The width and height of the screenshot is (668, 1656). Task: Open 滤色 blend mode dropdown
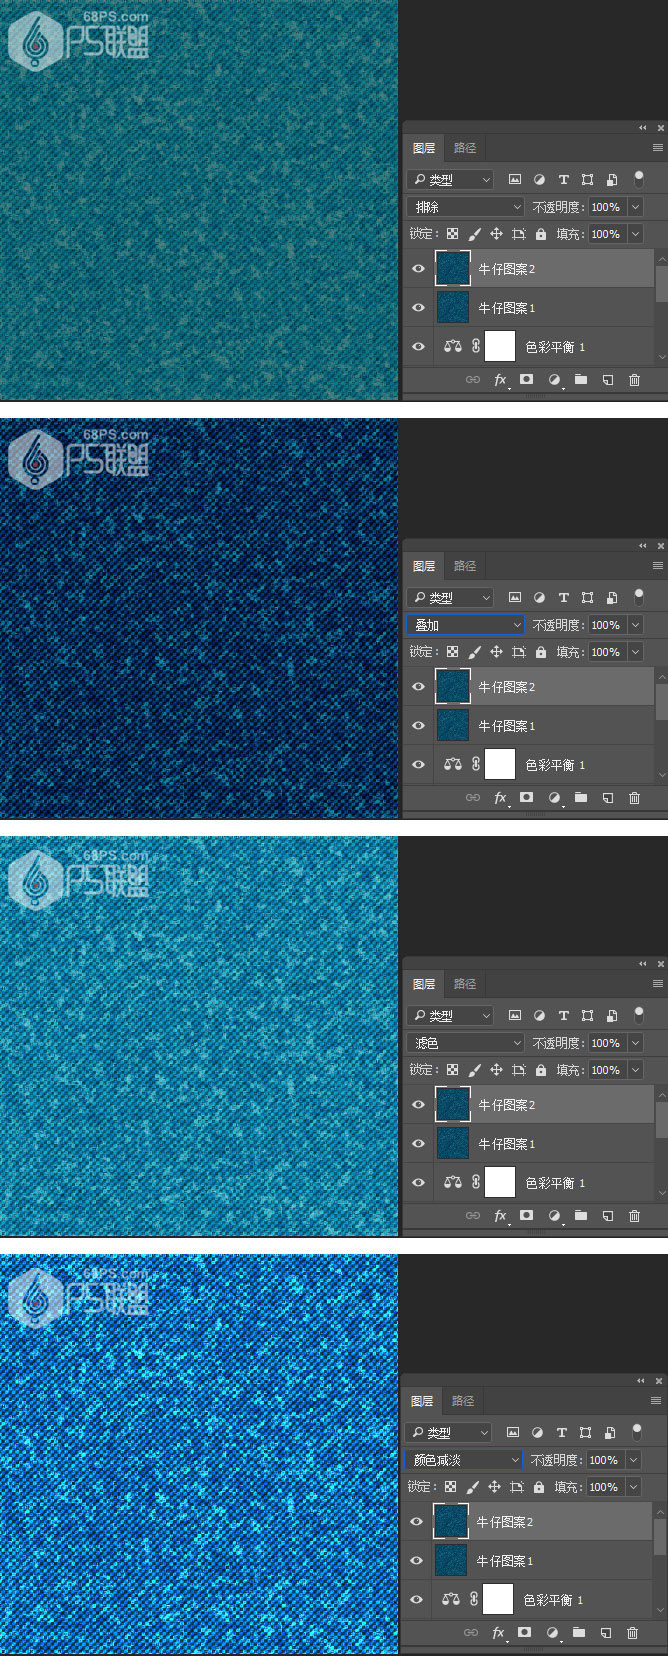pyautogui.click(x=466, y=1043)
